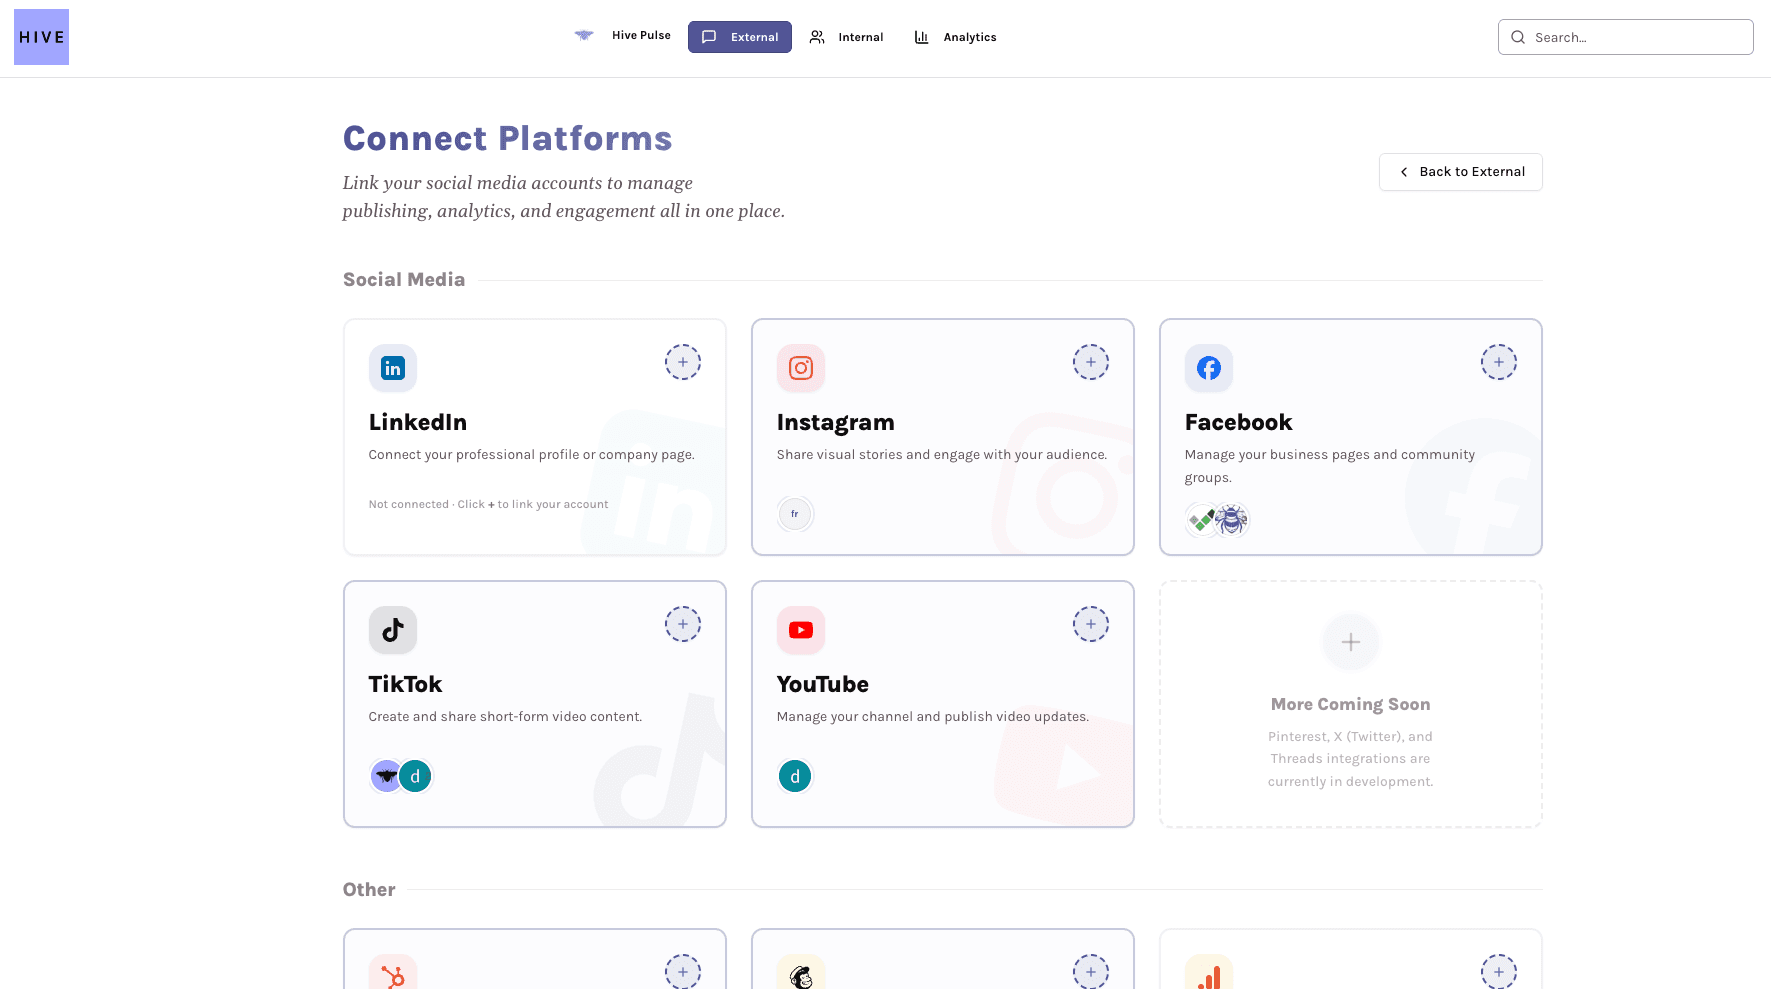
Task: Select the green-checkered avatar in Facebook card
Action: (x=1200, y=520)
